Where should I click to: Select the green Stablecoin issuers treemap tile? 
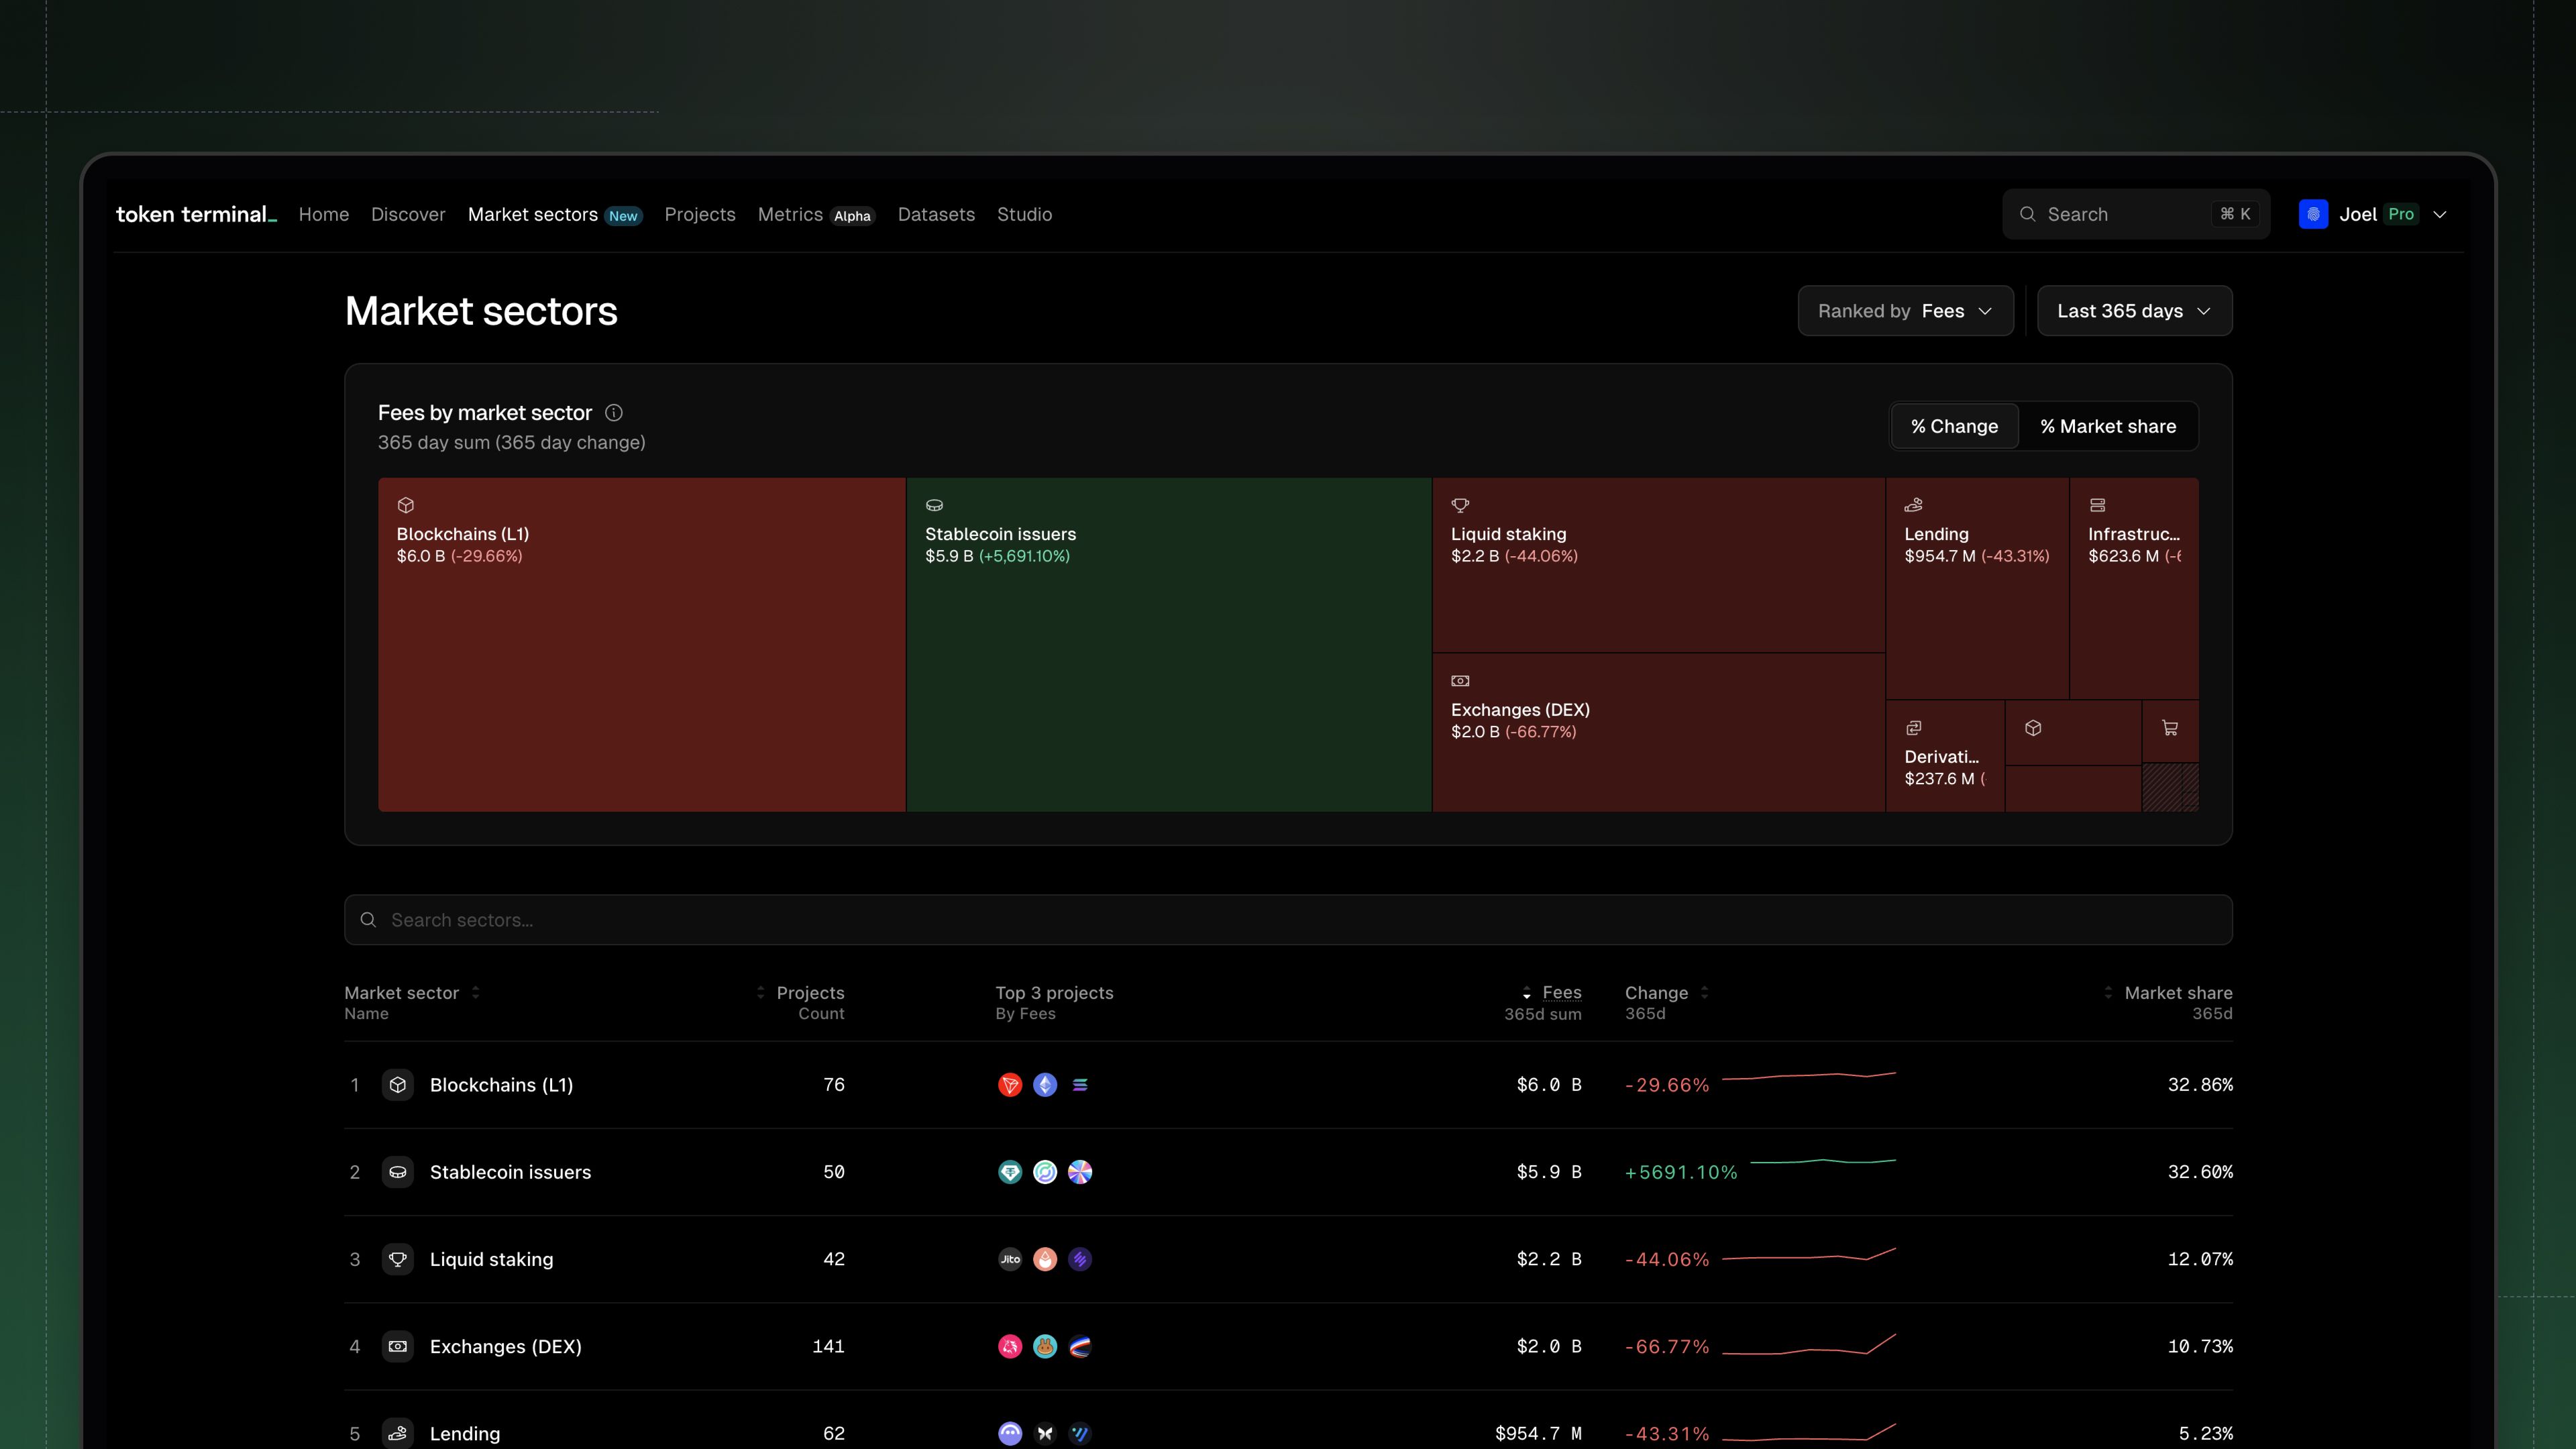tap(1169, 644)
